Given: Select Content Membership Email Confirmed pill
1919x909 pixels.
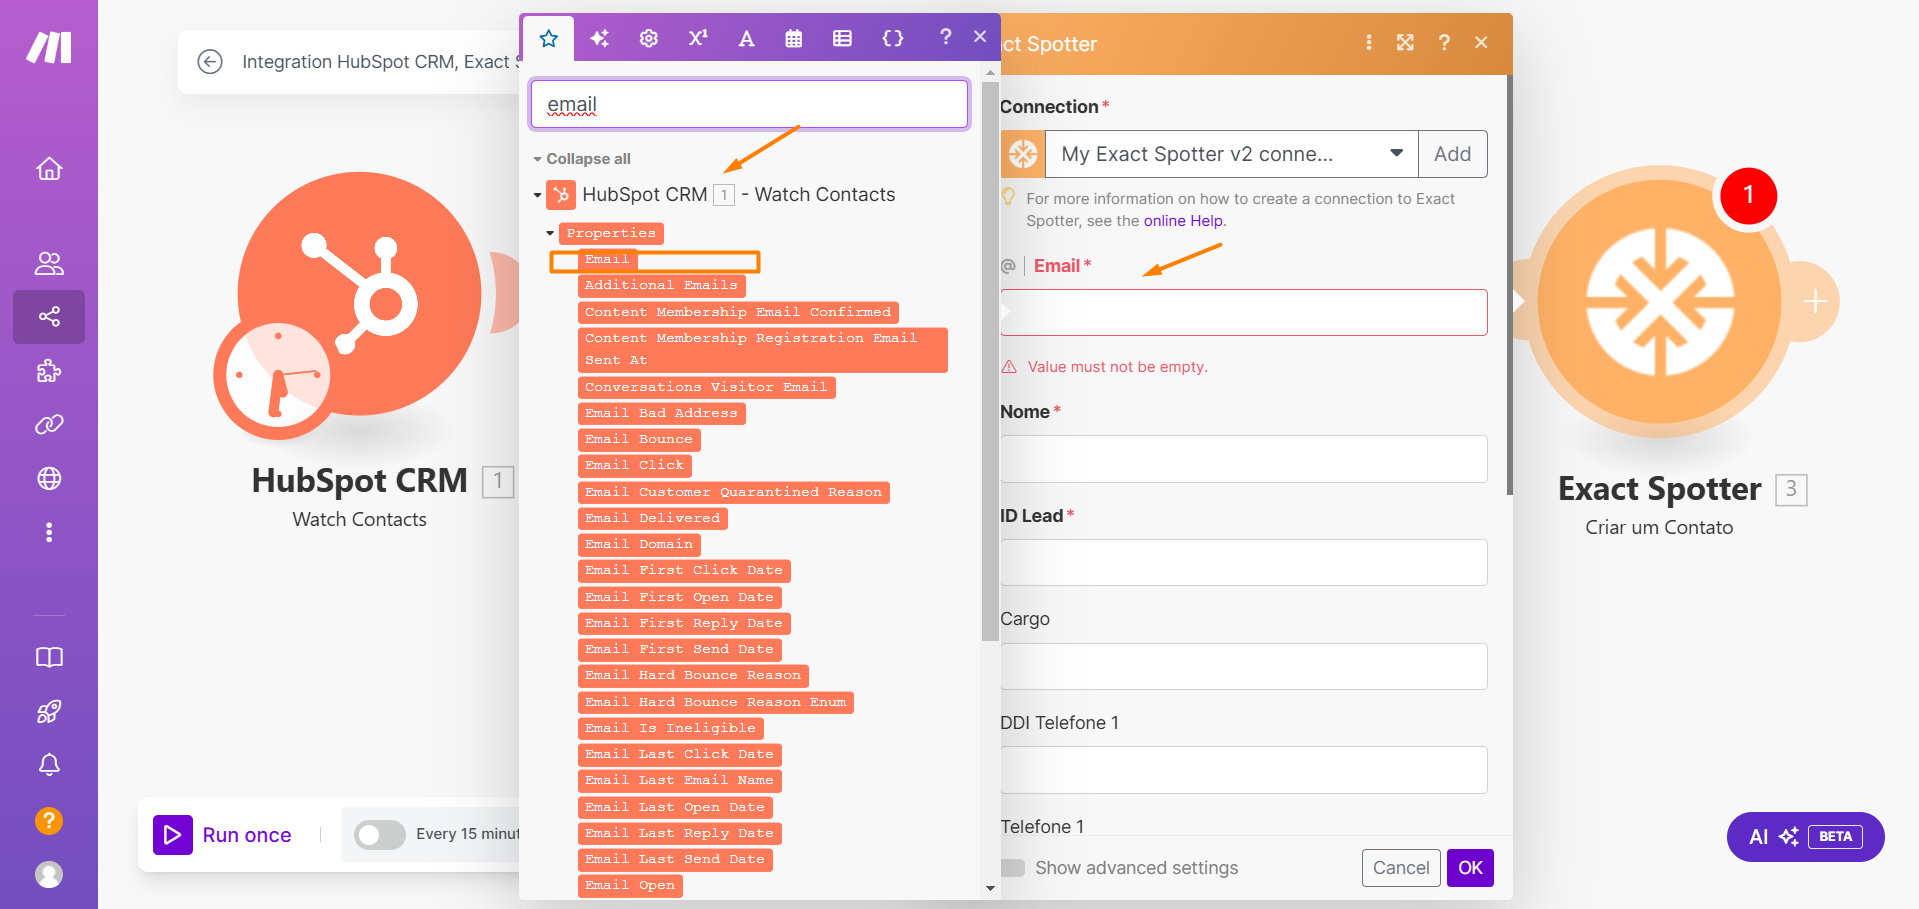Looking at the screenshot, I should [738, 313].
